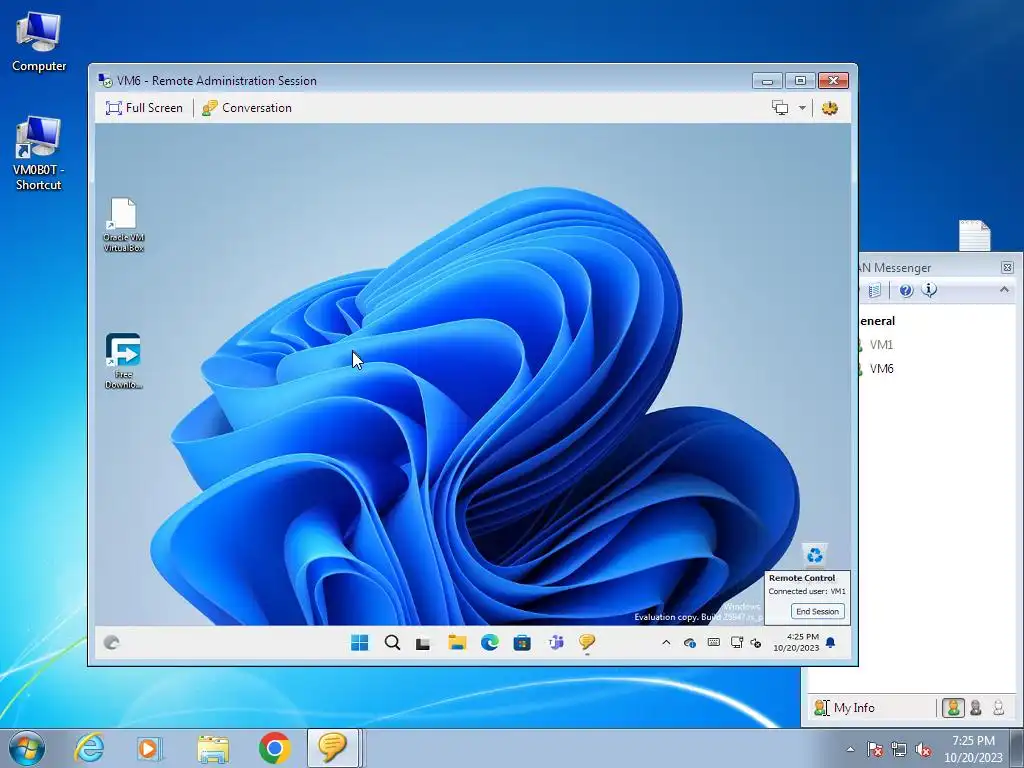This screenshot has width=1024, height=768.
Task: Click the network icon in host tray
Action: [x=899, y=749]
